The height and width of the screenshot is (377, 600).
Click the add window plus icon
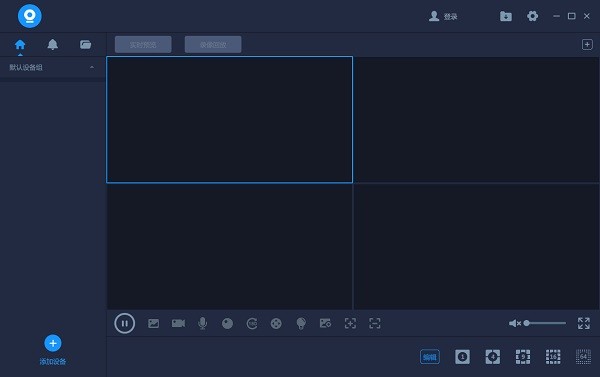pyautogui.click(x=587, y=44)
